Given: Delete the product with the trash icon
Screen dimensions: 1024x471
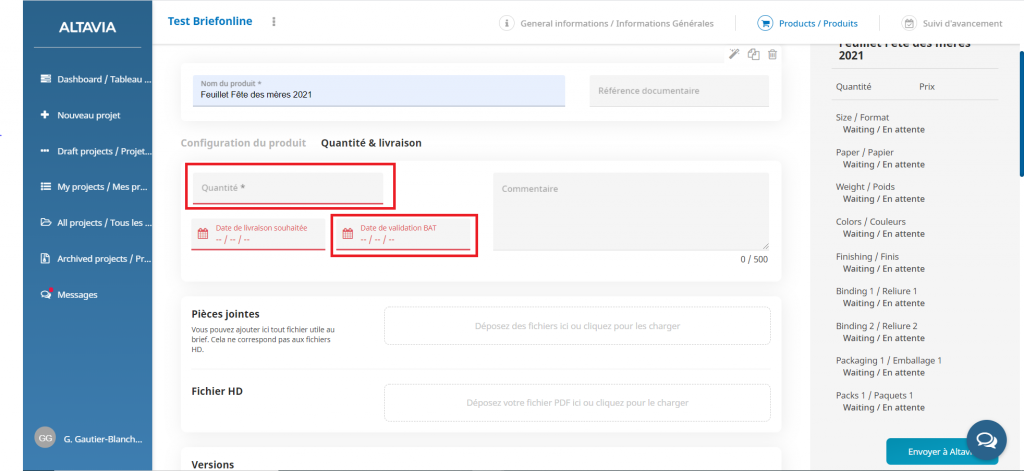Looking at the screenshot, I should click(772, 54).
